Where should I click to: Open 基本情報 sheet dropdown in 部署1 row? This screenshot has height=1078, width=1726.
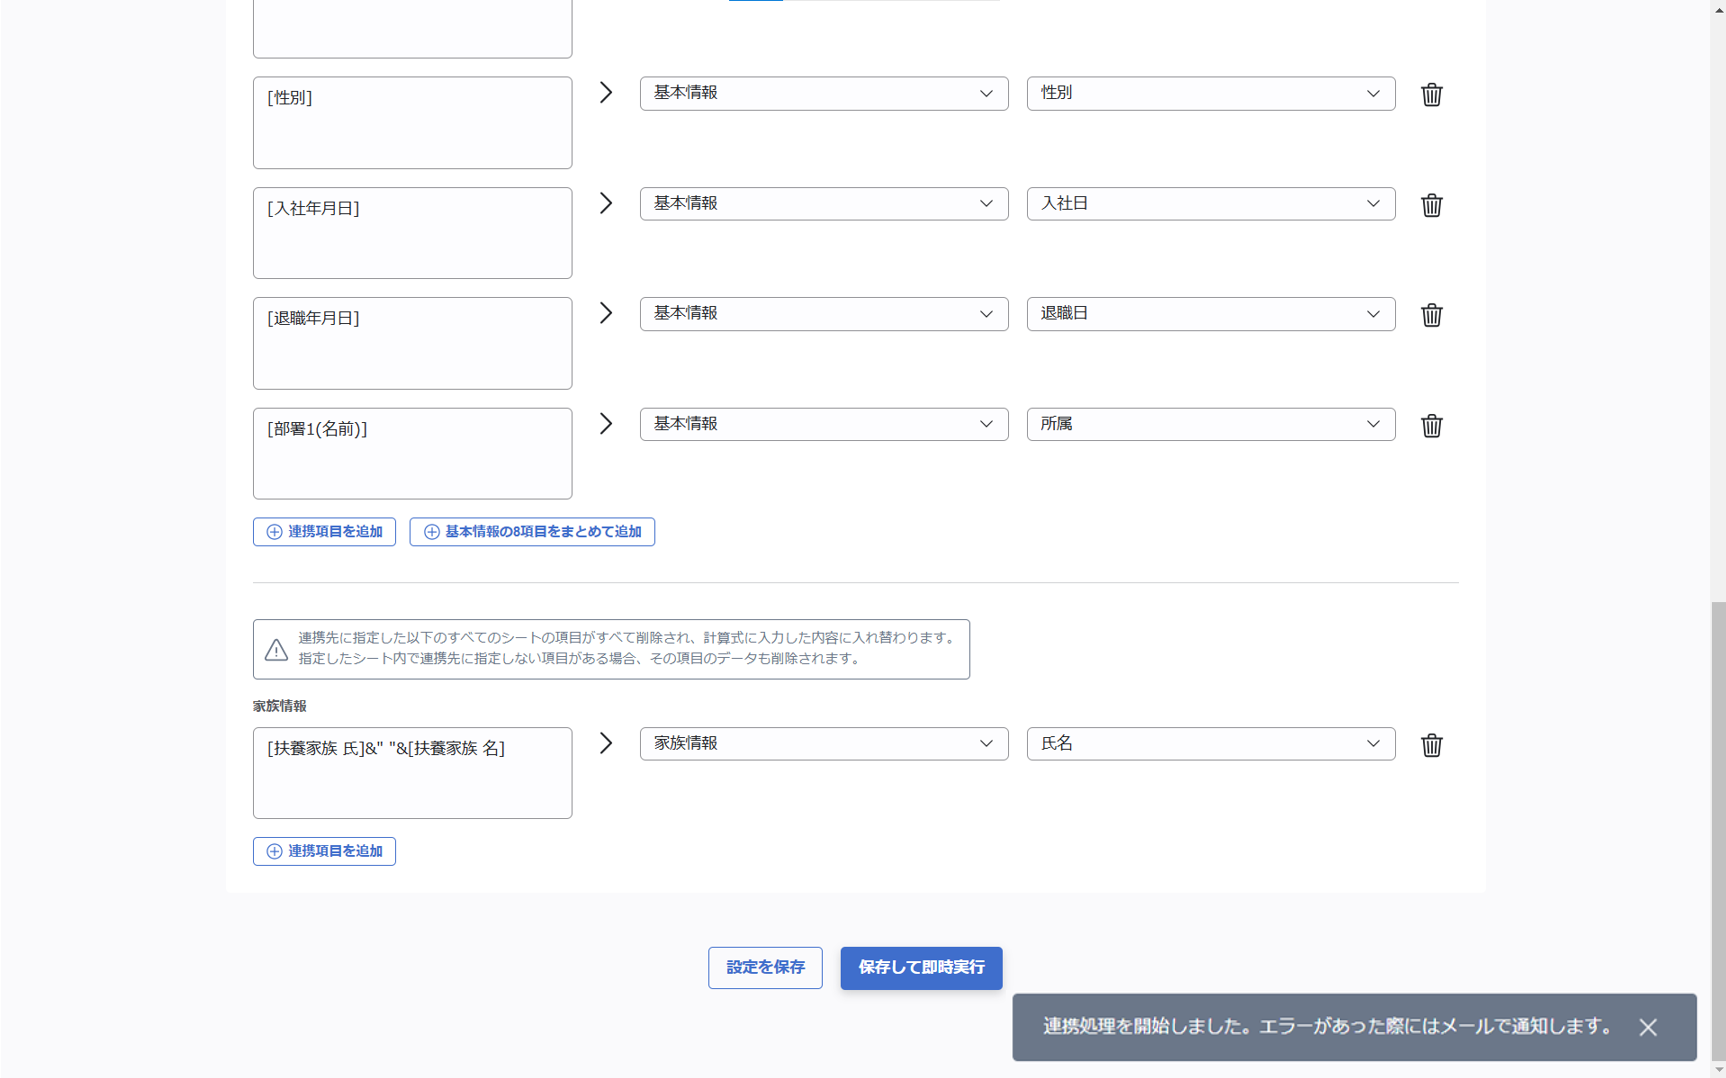click(824, 424)
